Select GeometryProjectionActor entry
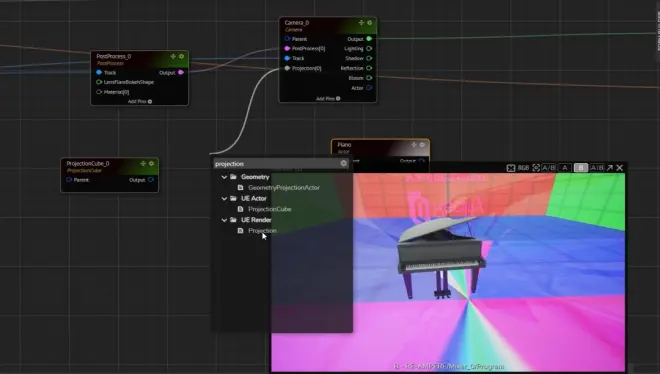This screenshot has width=660, height=374. (284, 188)
